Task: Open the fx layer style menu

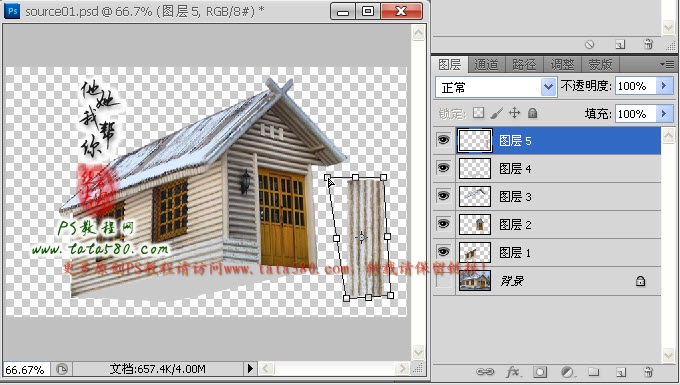Action: pos(513,372)
